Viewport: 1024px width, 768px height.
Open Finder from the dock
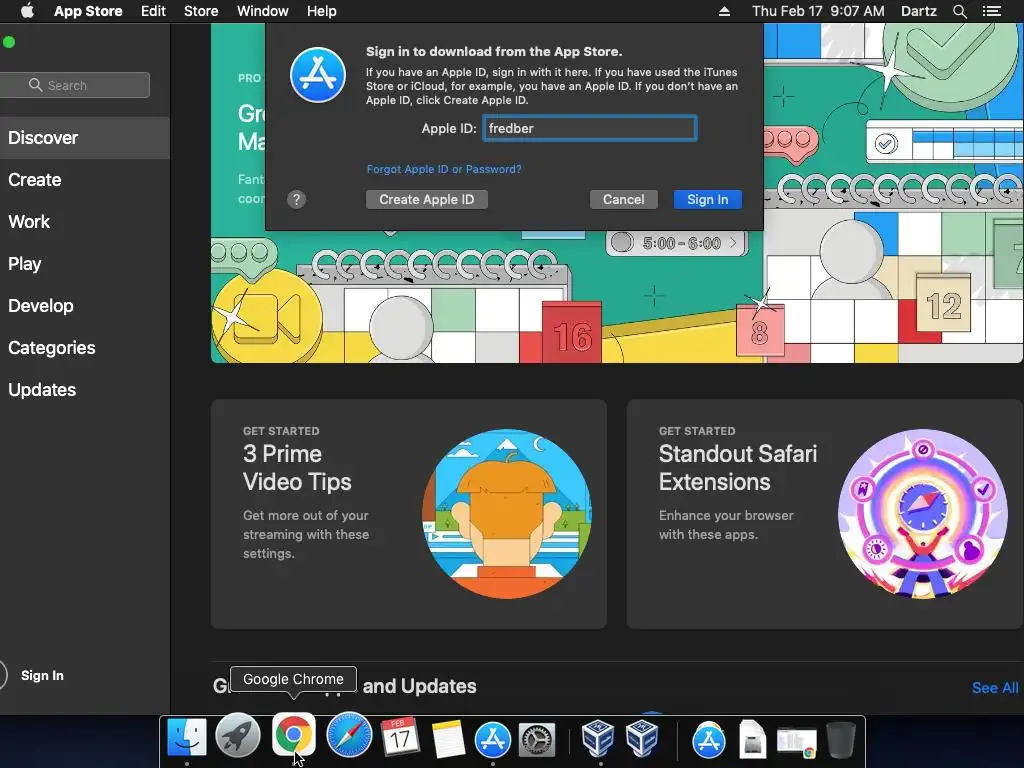click(187, 739)
